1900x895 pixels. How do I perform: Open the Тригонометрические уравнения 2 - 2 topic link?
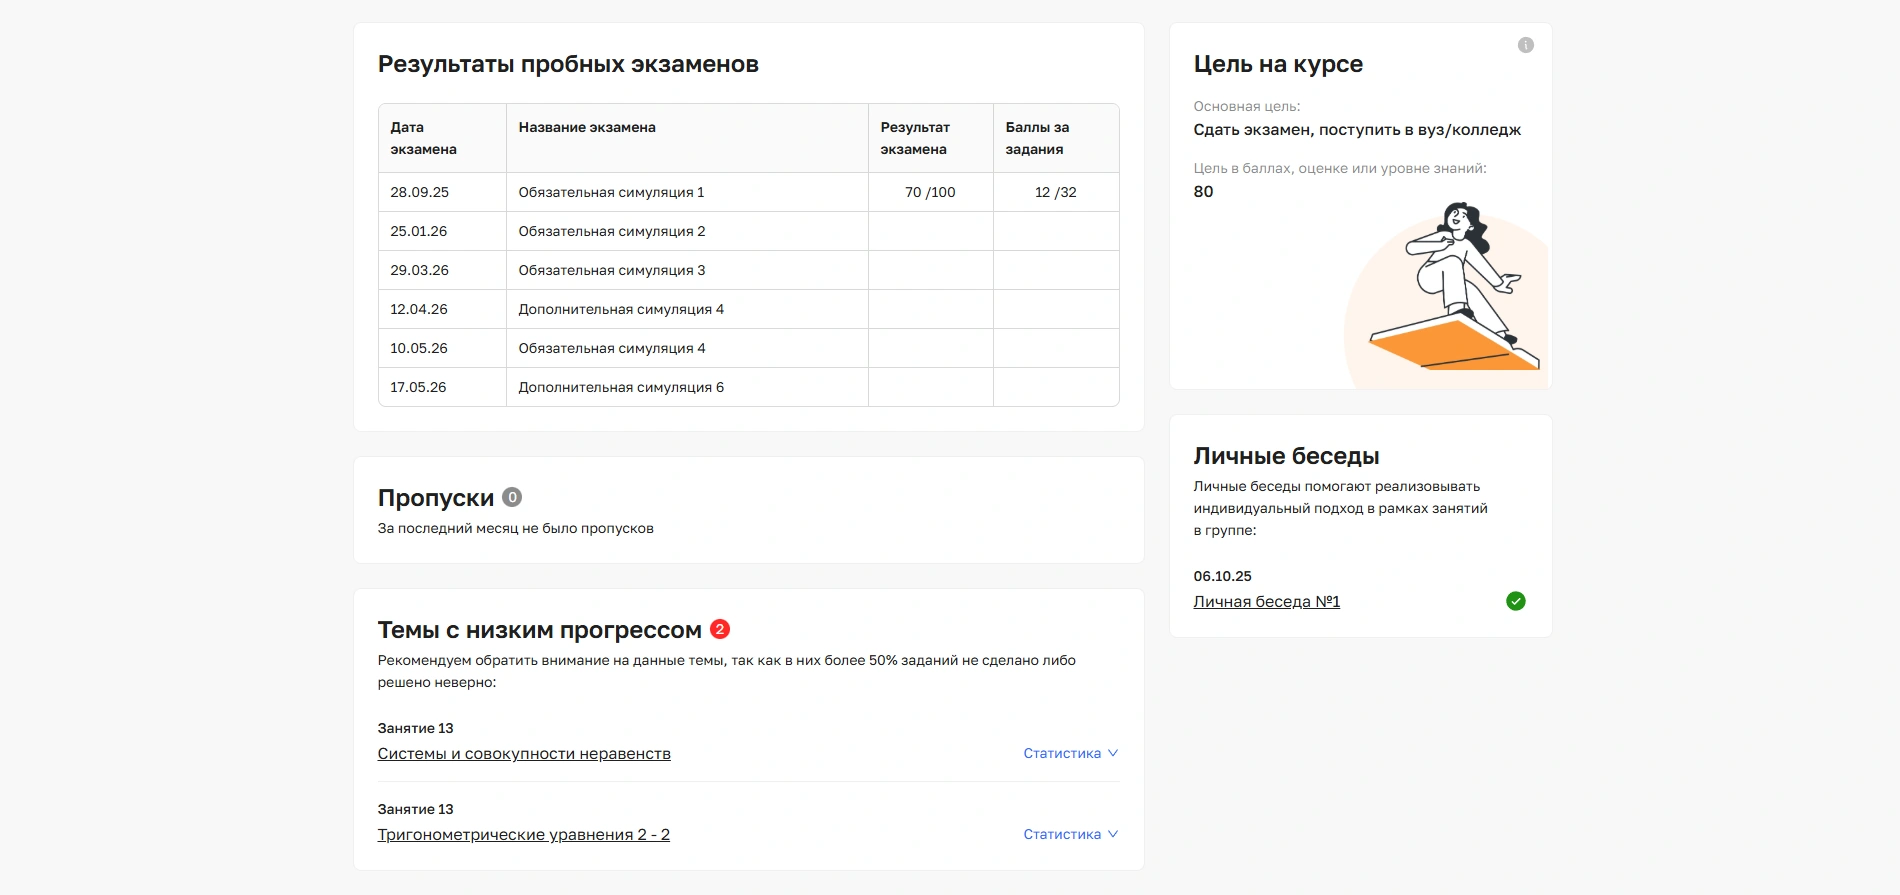[x=523, y=835]
